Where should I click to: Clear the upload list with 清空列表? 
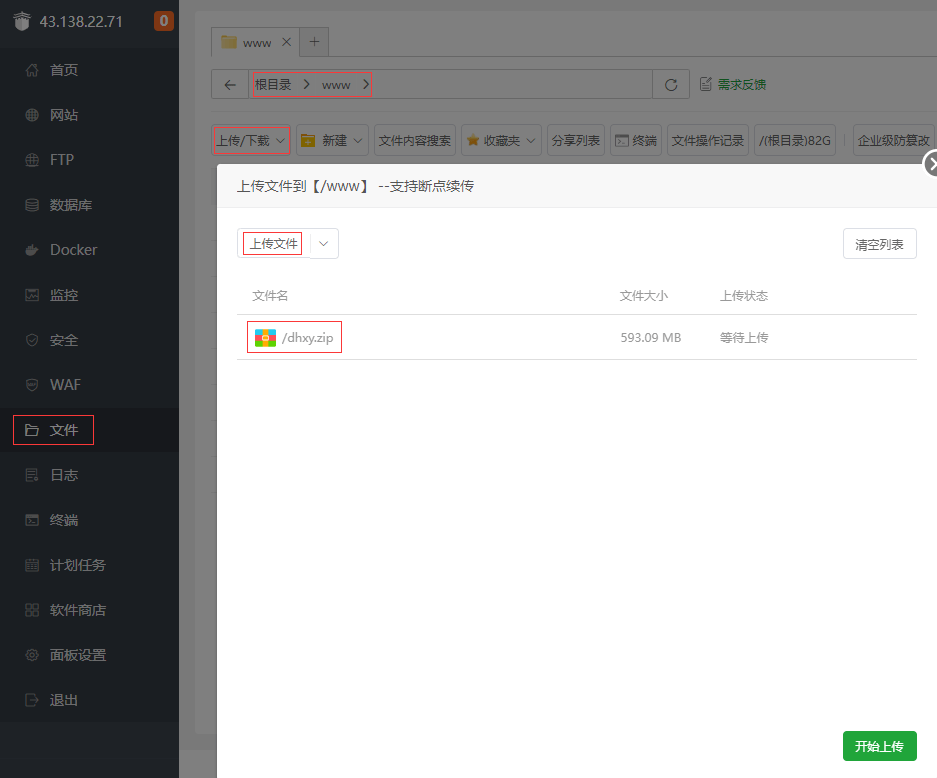(879, 243)
